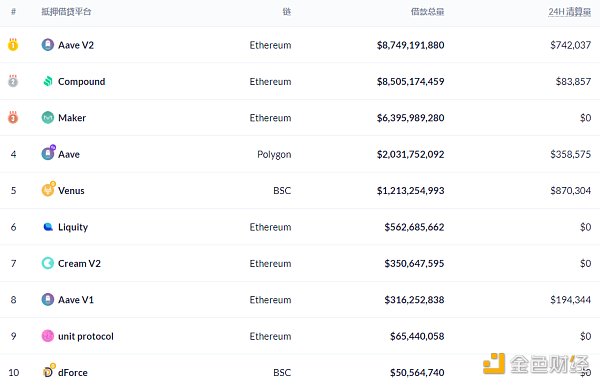Viewport: 600px width, 385px height.
Task: Click the gold rank 1 medal
Action: pos(13,44)
